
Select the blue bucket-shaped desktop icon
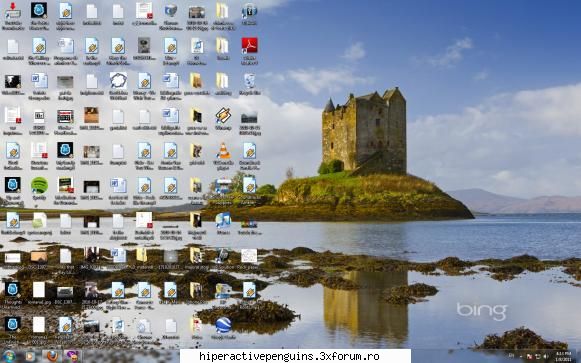pos(170,10)
